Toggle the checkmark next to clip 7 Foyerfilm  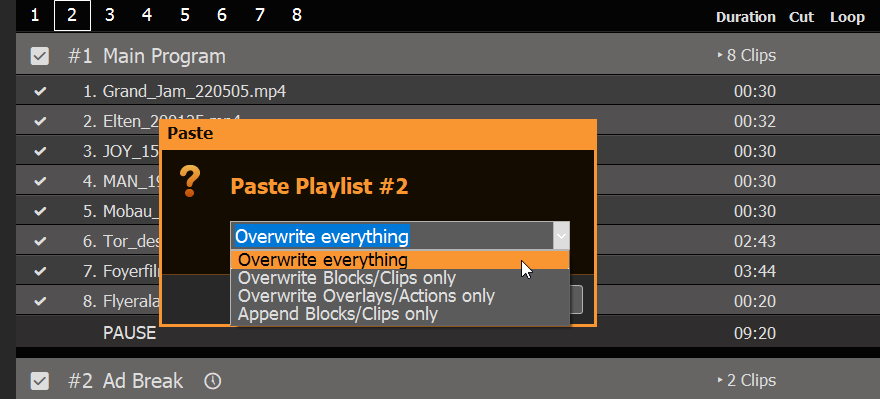click(40, 271)
